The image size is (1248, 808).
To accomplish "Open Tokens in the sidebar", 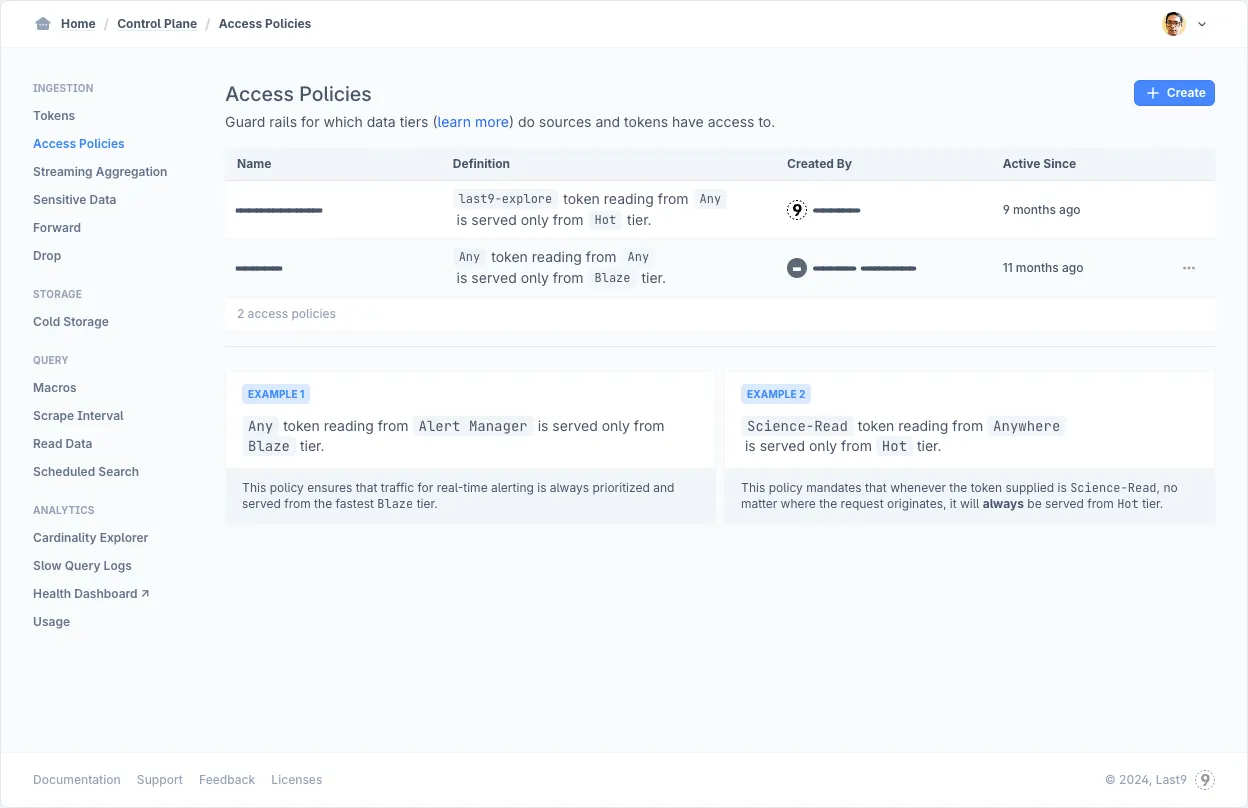I will (54, 116).
